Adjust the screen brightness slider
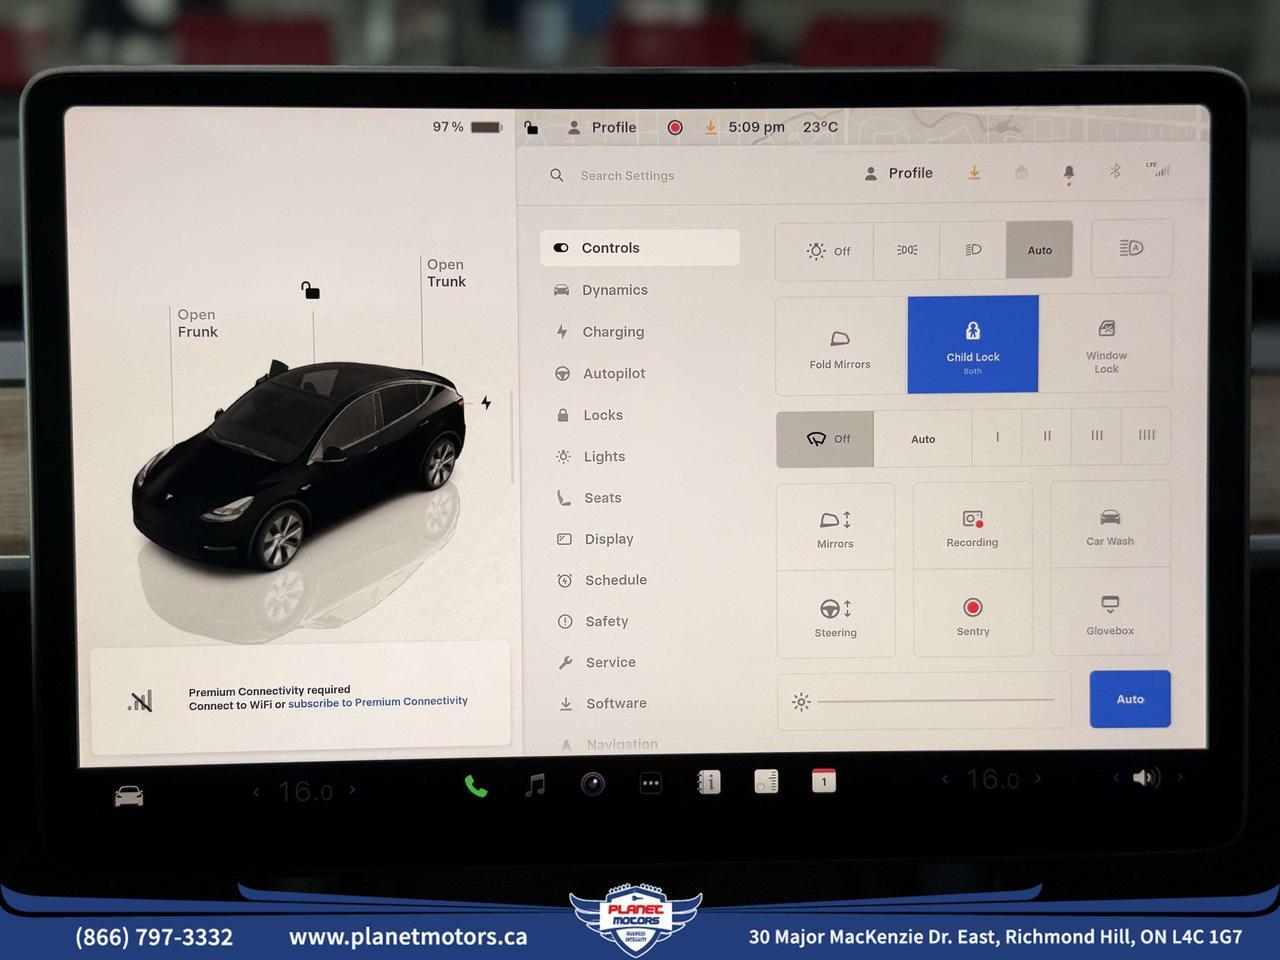 935,701
